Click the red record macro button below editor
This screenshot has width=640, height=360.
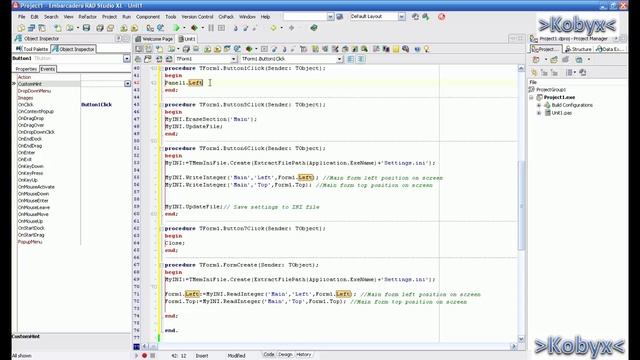(x=144, y=356)
